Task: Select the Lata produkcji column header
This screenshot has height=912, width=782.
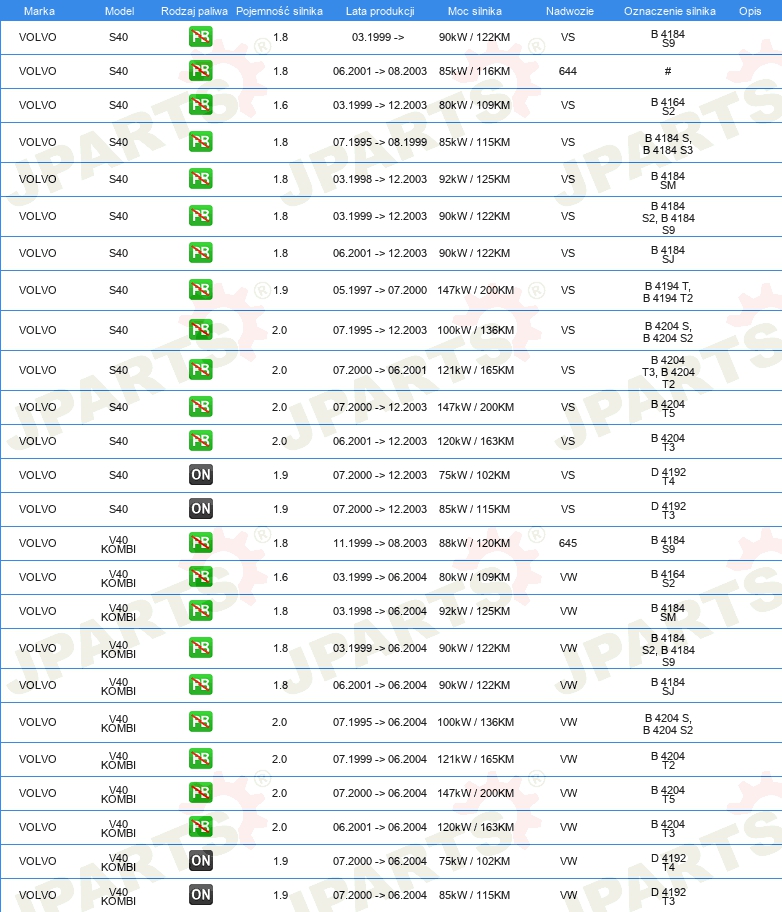Action: [x=380, y=11]
